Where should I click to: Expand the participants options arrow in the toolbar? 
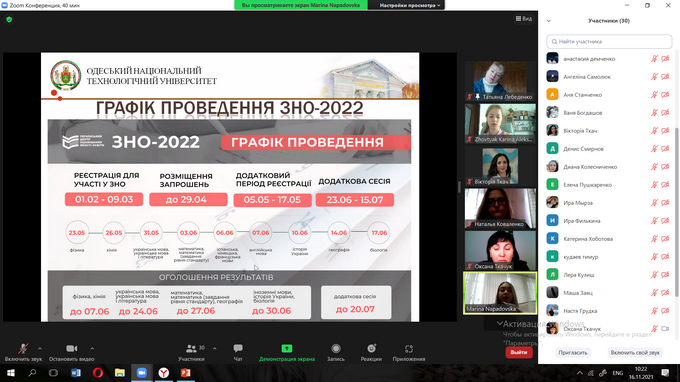point(215,348)
